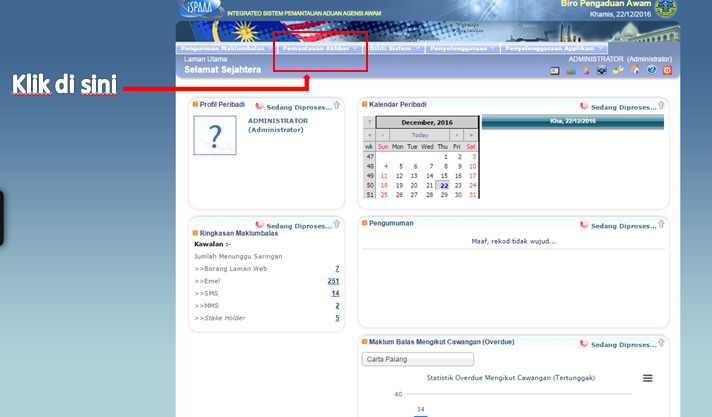Open the Carta Palang chart type dropdown

[418, 359]
